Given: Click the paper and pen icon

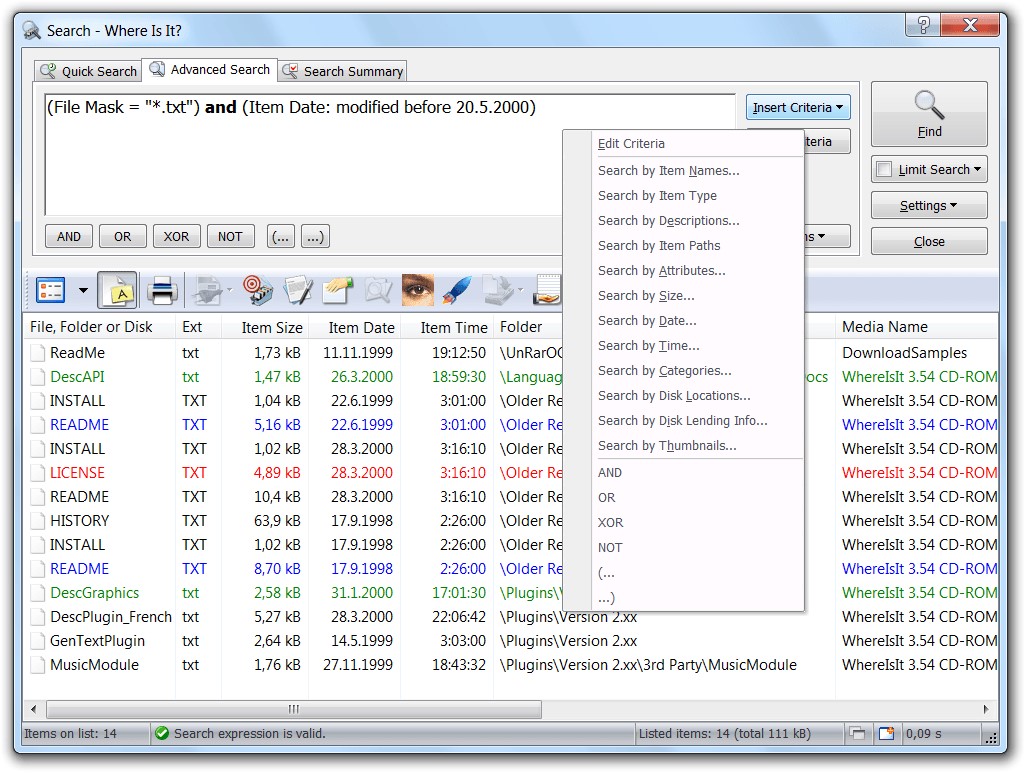Looking at the screenshot, I should pyautogui.click(x=298, y=291).
